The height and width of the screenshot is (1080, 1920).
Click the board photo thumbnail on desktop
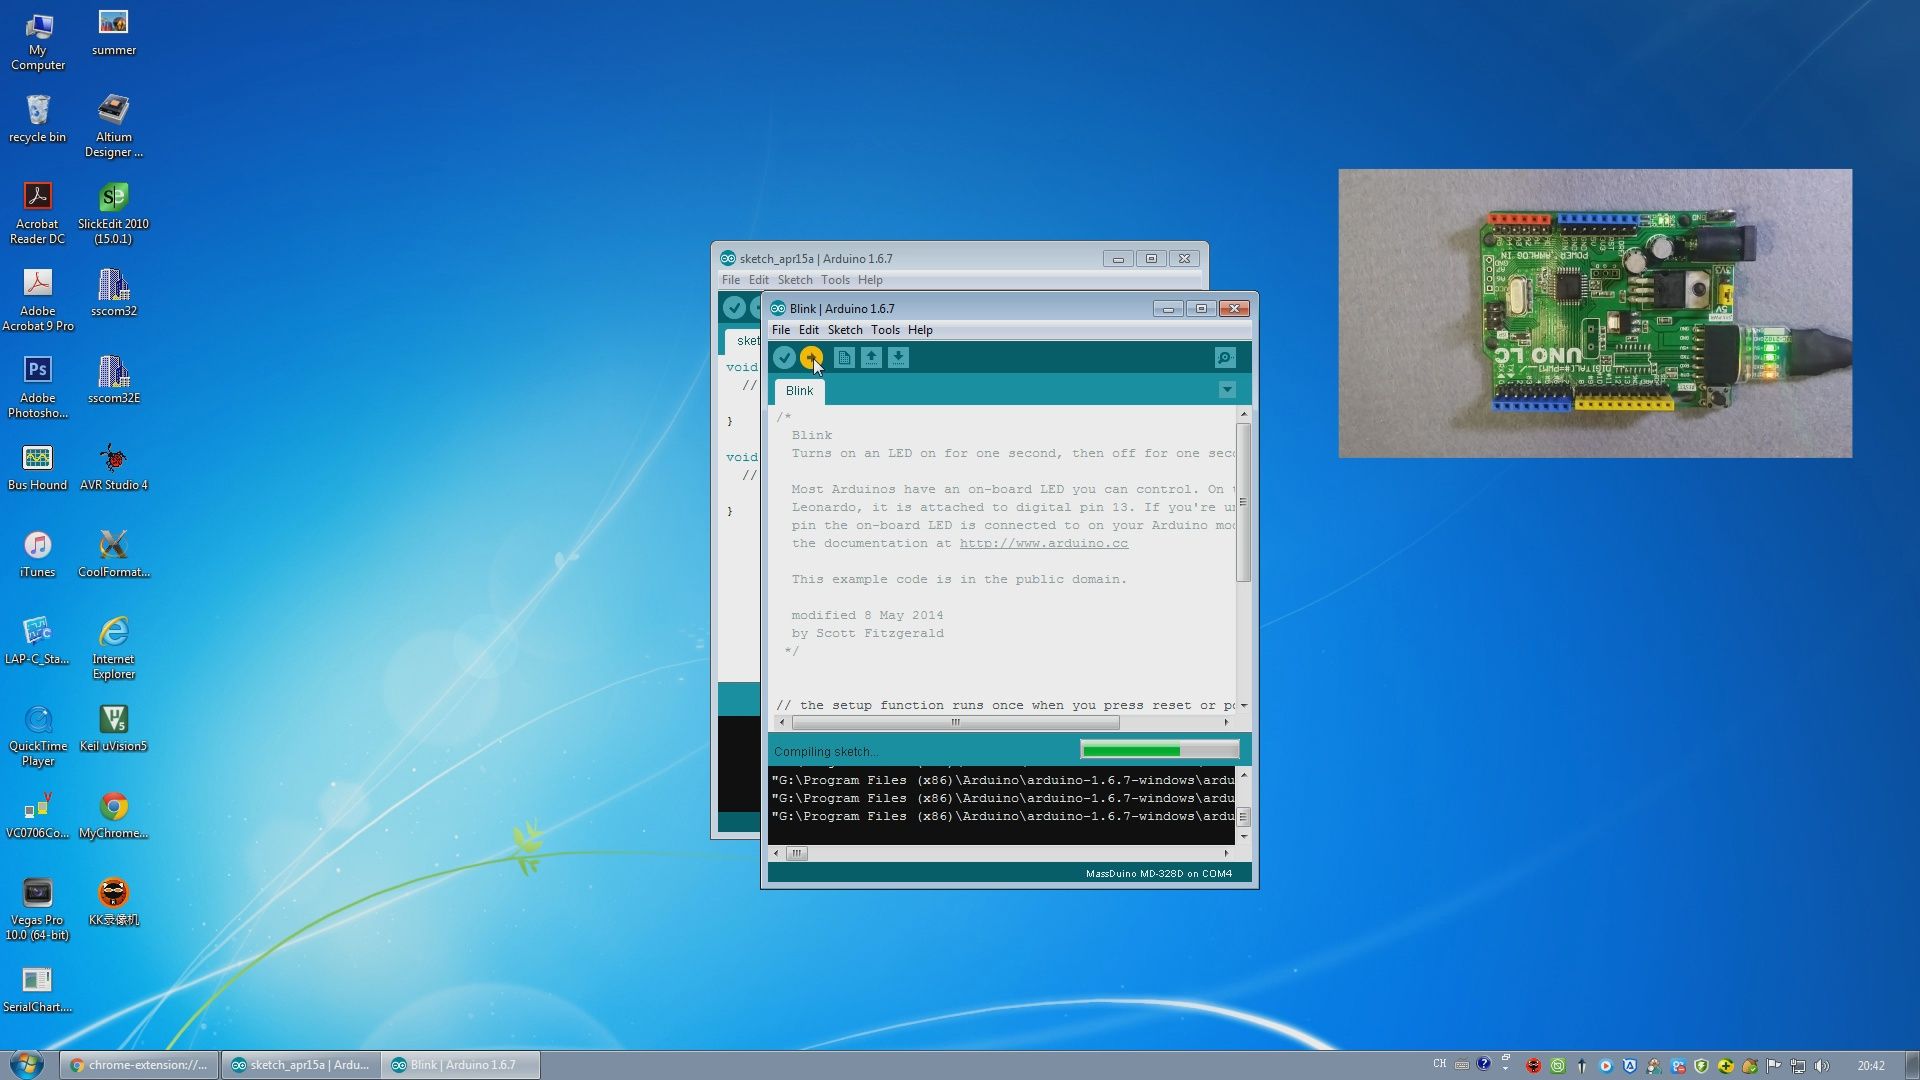tap(1595, 313)
